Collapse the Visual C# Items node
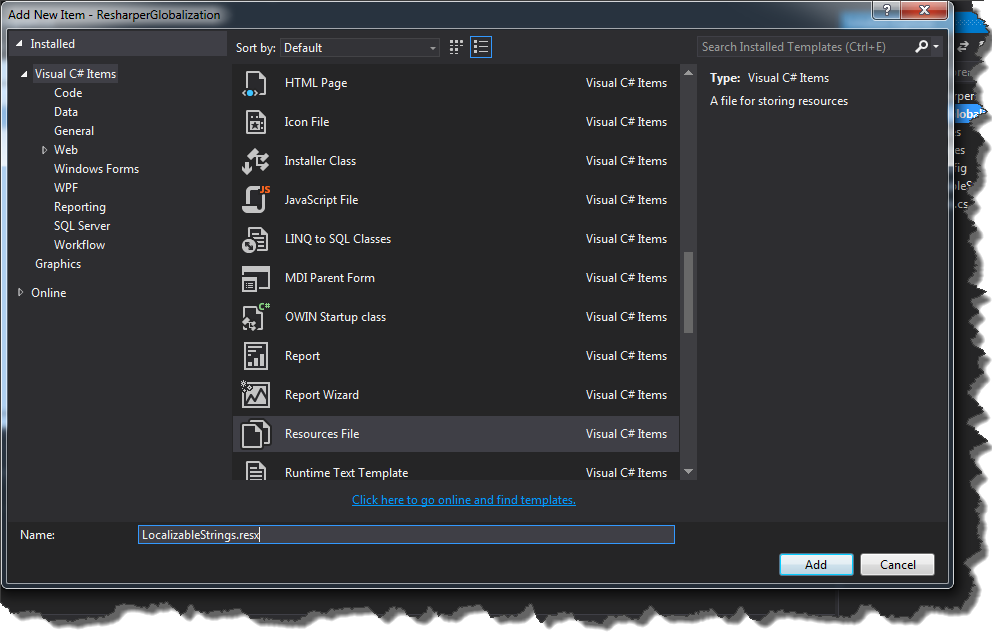The width and height of the screenshot is (992, 632). click(24, 74)
